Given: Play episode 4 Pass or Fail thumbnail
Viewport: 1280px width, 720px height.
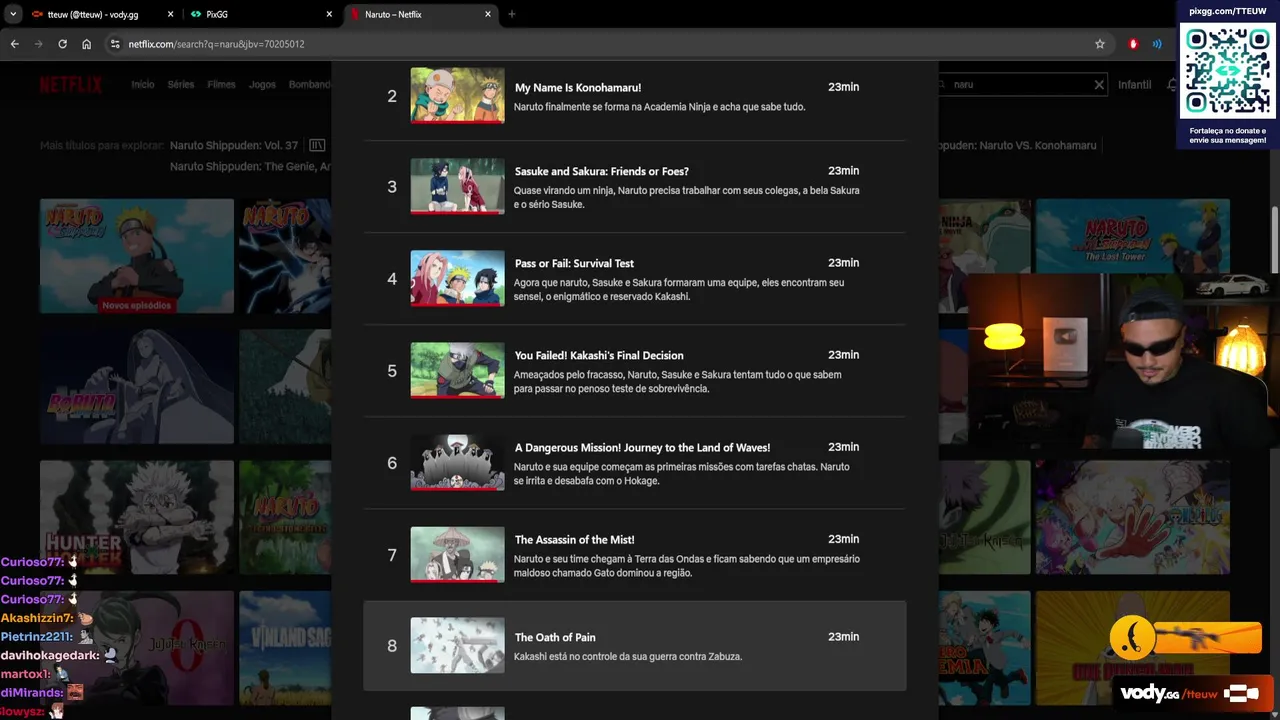Looking at the screenshot, I should point(457,278).
